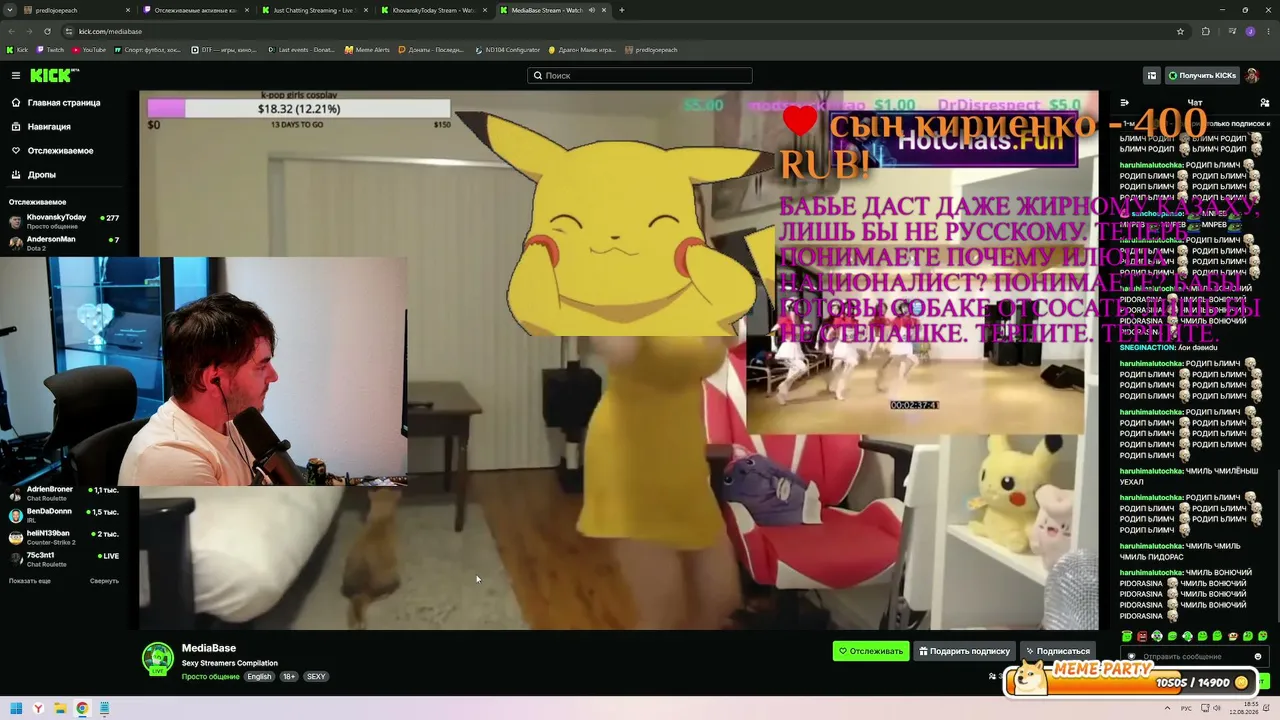The width and height of the screenshot is (1280, 720).
Task: Open AndersonMan followed channel
Action: (x=64, y=243)
